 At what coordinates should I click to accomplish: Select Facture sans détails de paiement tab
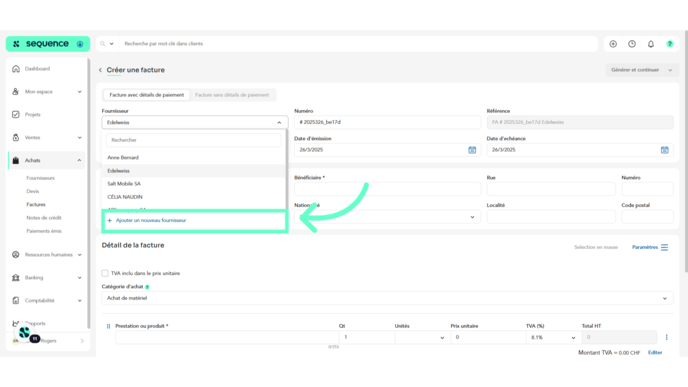232,95
